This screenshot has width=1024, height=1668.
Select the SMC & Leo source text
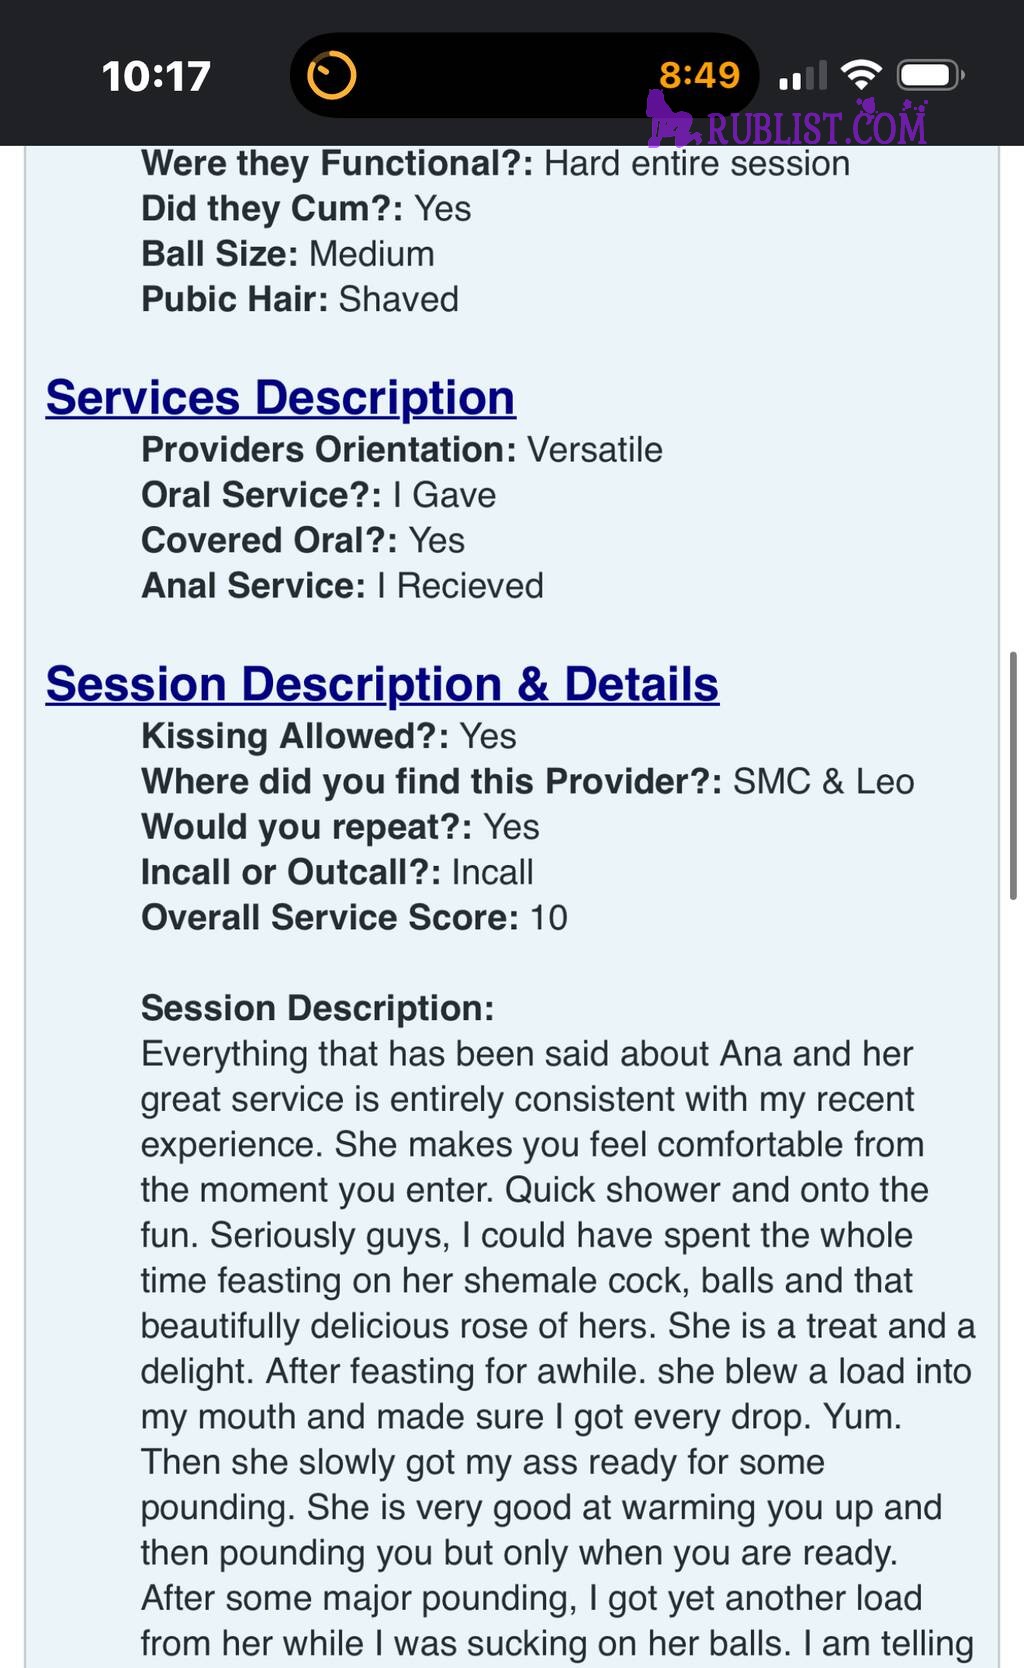(824, 782)
